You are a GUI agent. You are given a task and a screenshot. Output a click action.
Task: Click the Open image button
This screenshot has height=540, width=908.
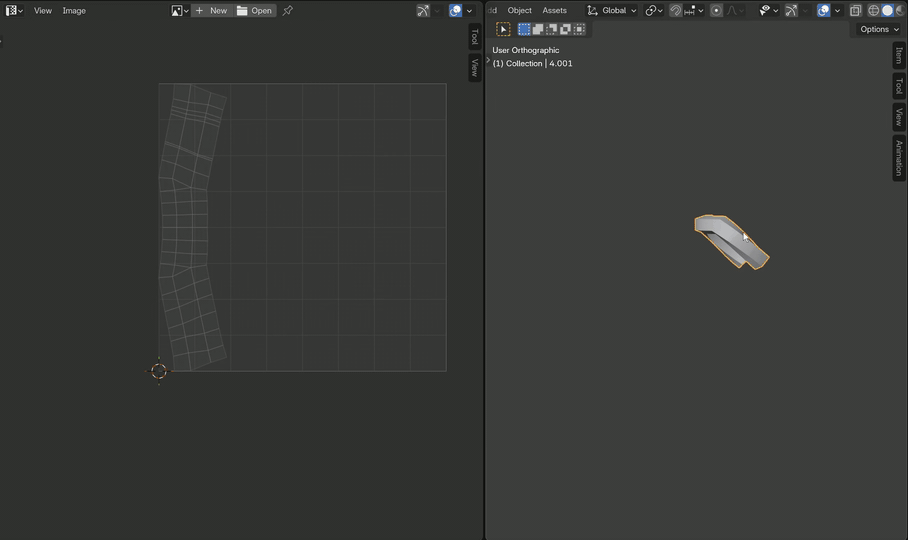coord(255,10)
